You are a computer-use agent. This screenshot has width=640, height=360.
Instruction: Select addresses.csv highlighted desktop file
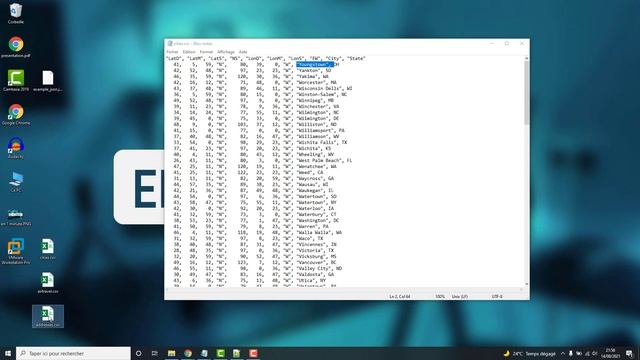(x=48, y=316)
